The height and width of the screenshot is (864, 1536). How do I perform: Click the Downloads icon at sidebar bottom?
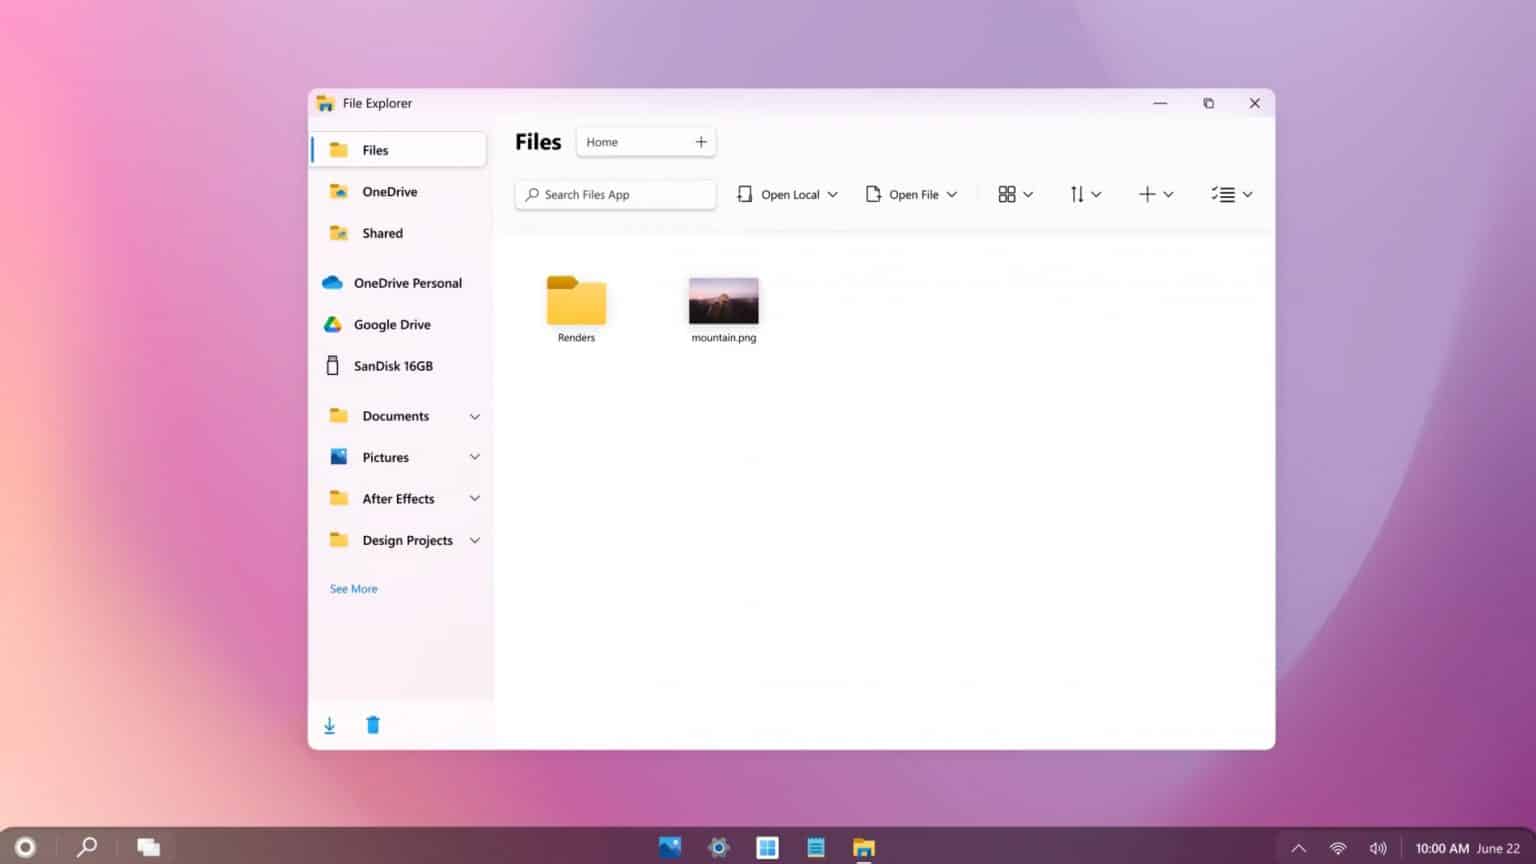(329, 724)
